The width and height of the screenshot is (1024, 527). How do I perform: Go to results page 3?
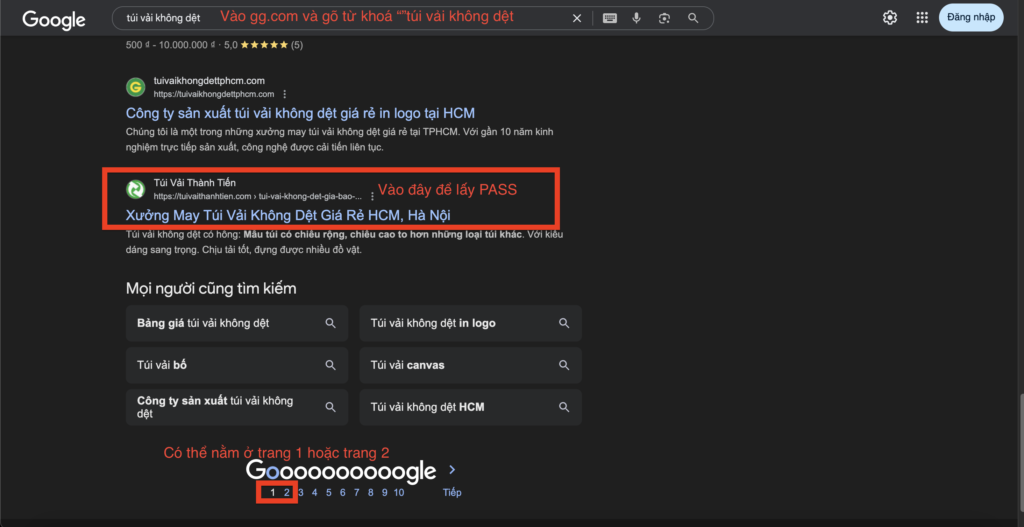pos(300,492)
